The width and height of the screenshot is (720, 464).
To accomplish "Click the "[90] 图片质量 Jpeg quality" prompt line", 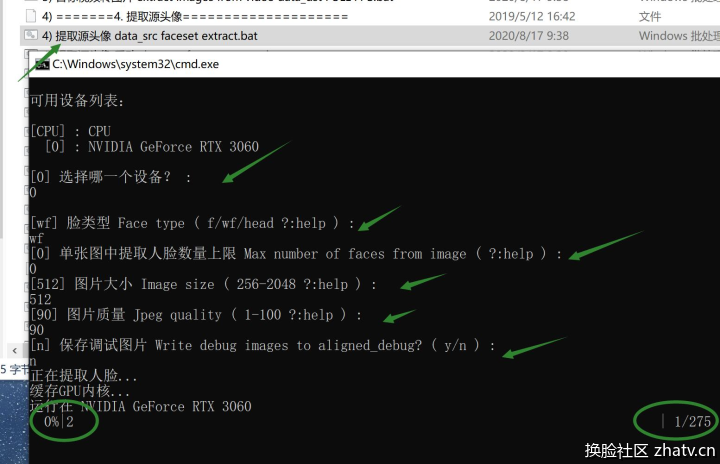I will (196, 315).
